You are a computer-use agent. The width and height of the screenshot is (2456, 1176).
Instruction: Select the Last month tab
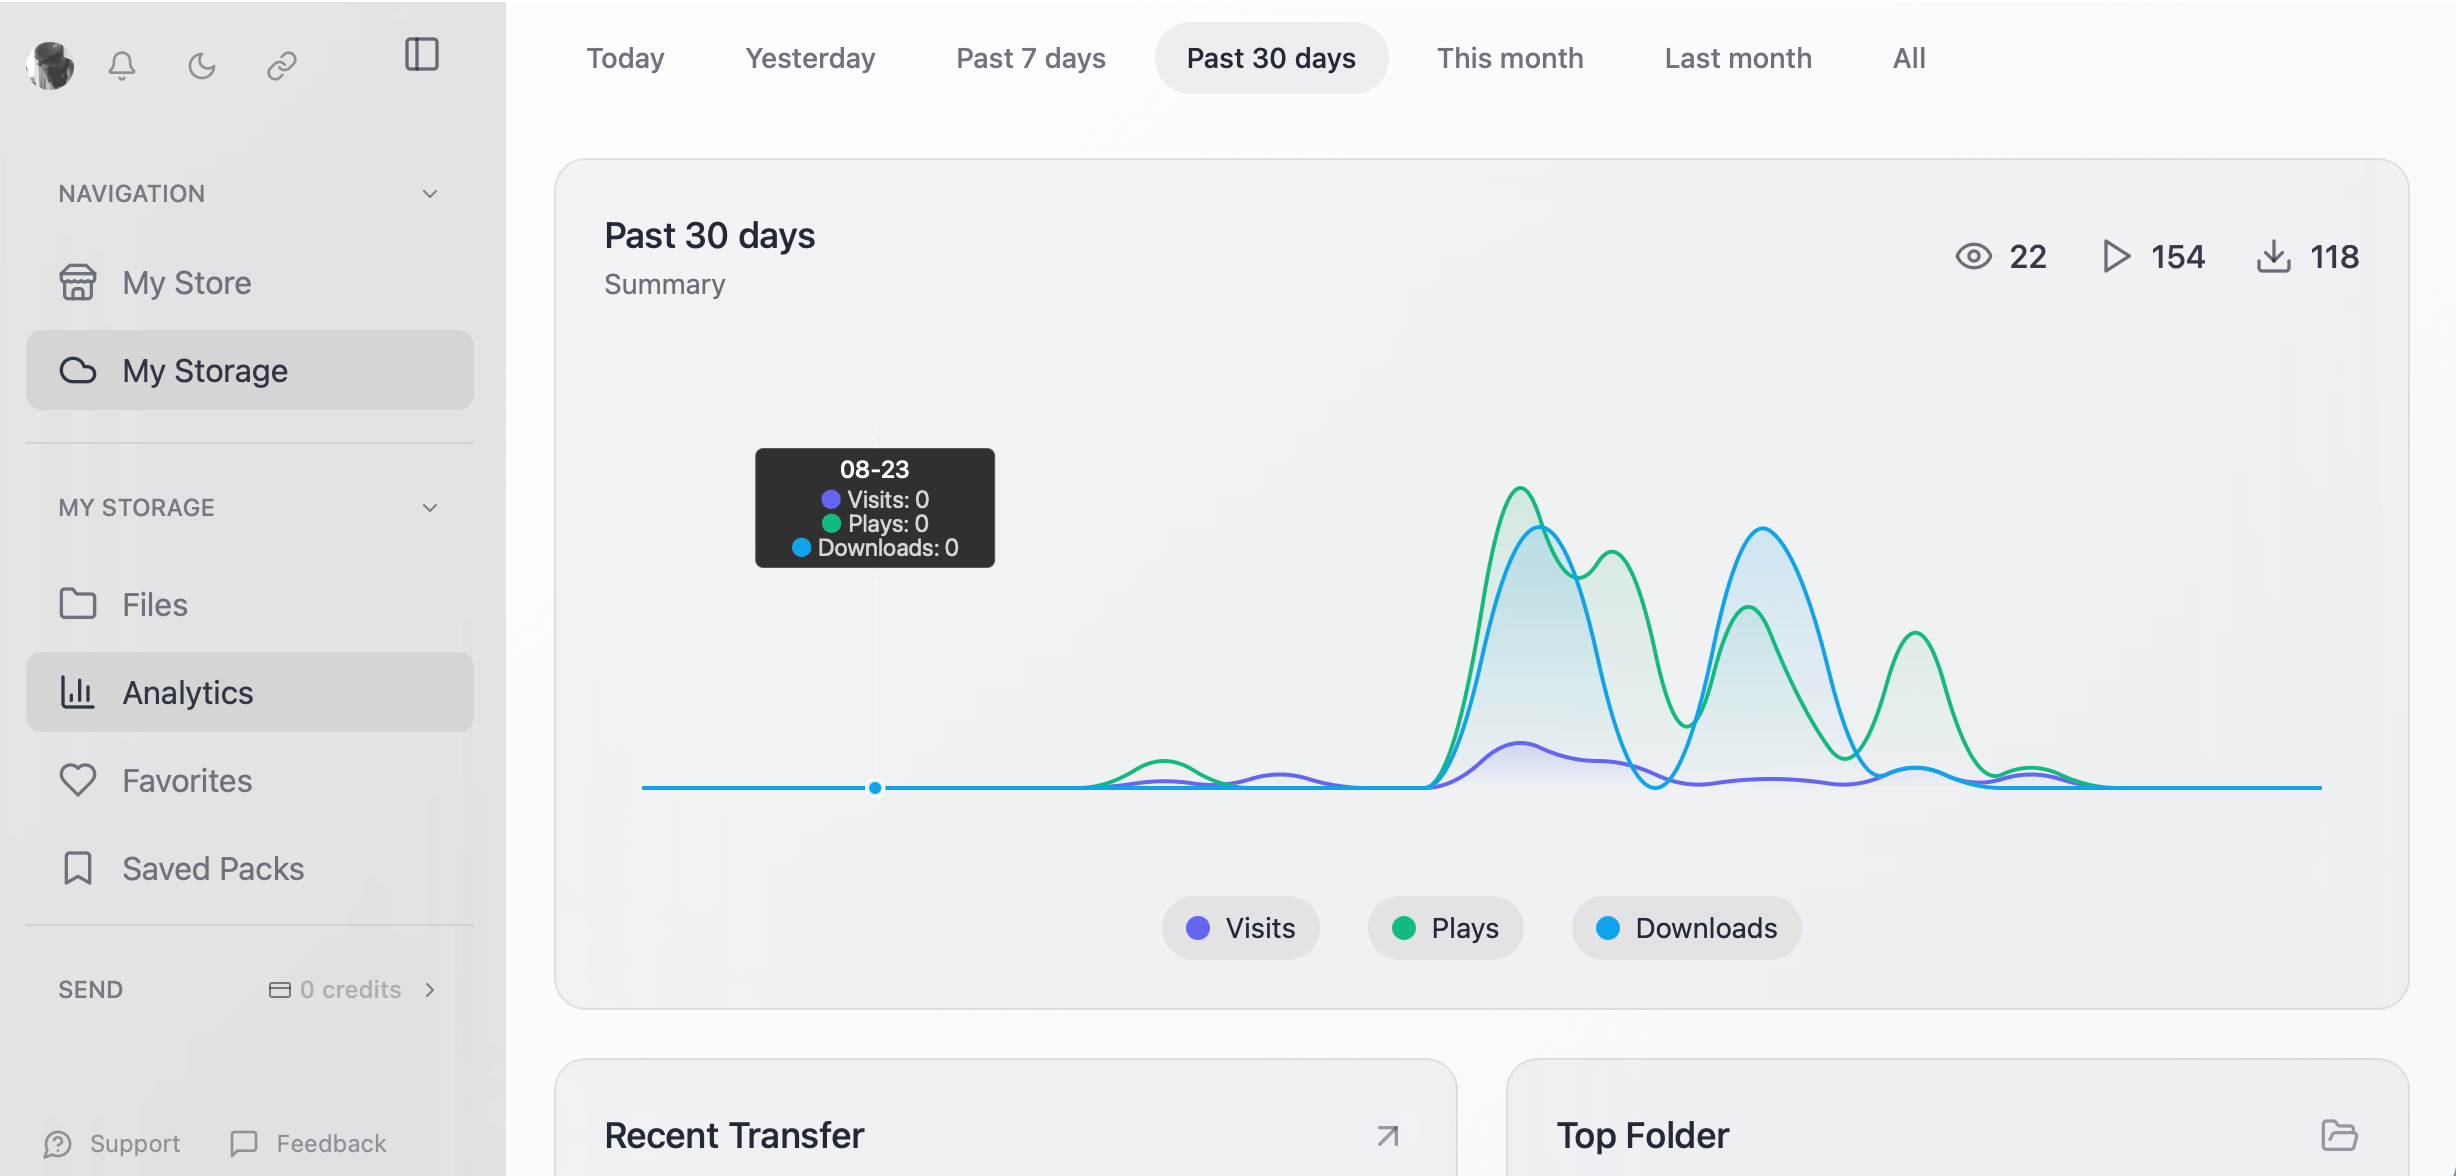pos(1737,58)
